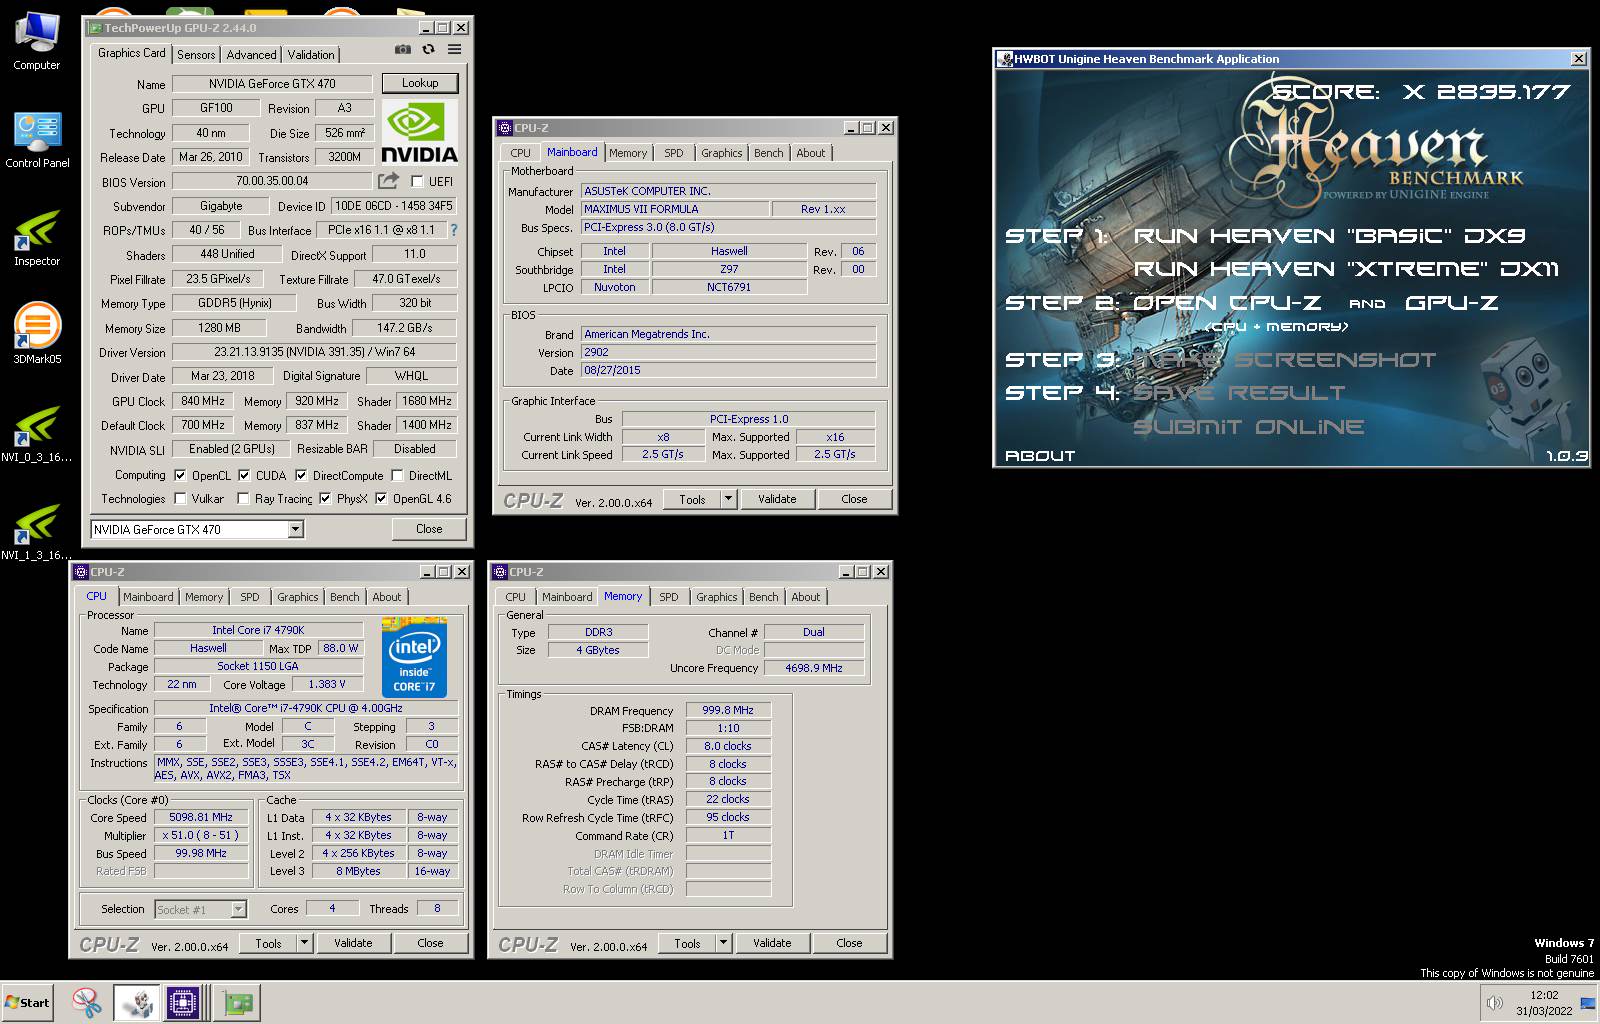Viewport: 1600px width, 1024px height.
Task: Click the Snipping Tool taskbar icon
Action: (x=87, y=1002)
